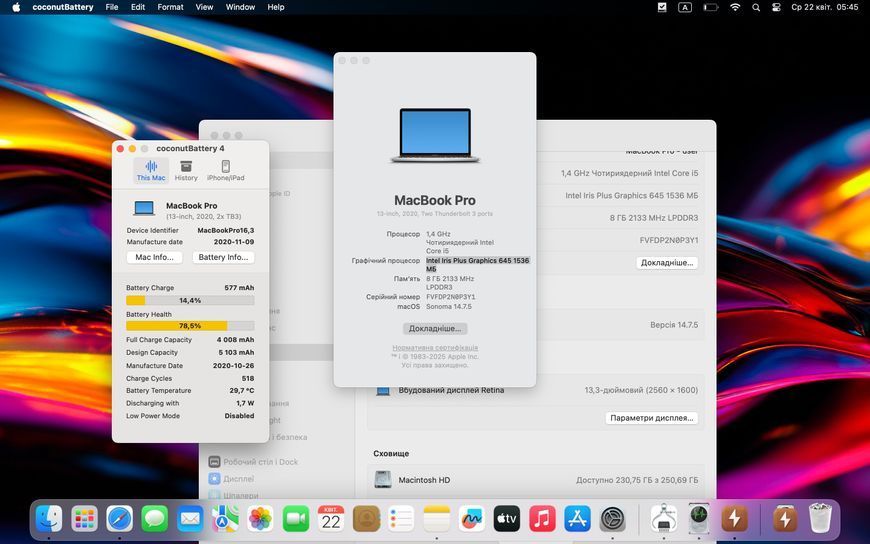Click the MacBook Pro laptop image in About window
Screen dimensions: 870x544
(435, 135)
